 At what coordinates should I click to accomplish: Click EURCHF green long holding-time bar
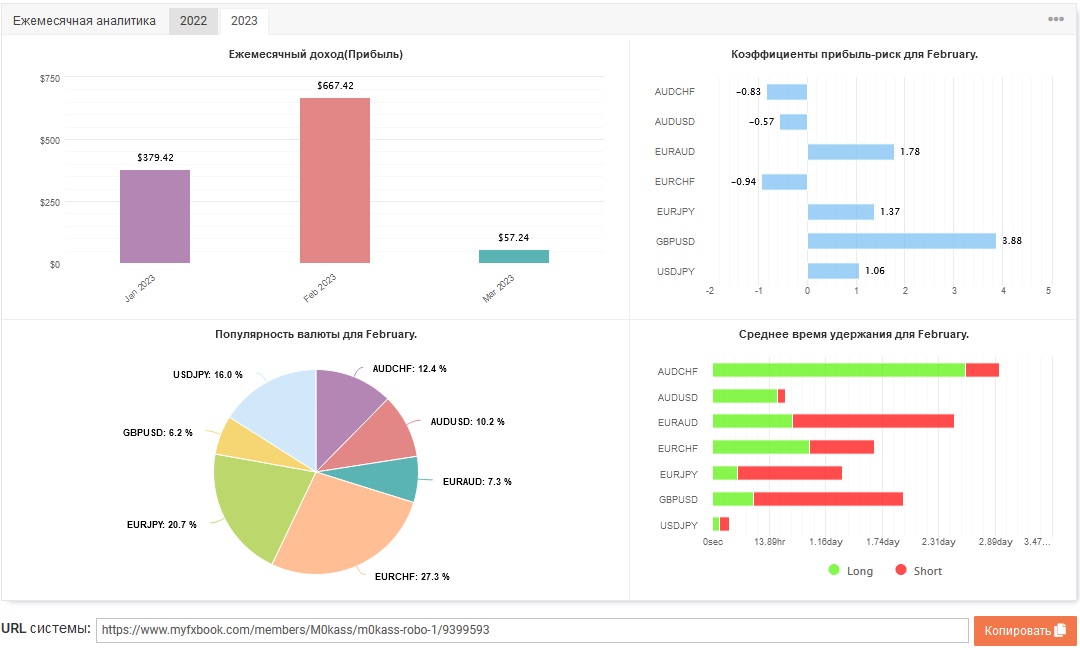pos(761,447)
